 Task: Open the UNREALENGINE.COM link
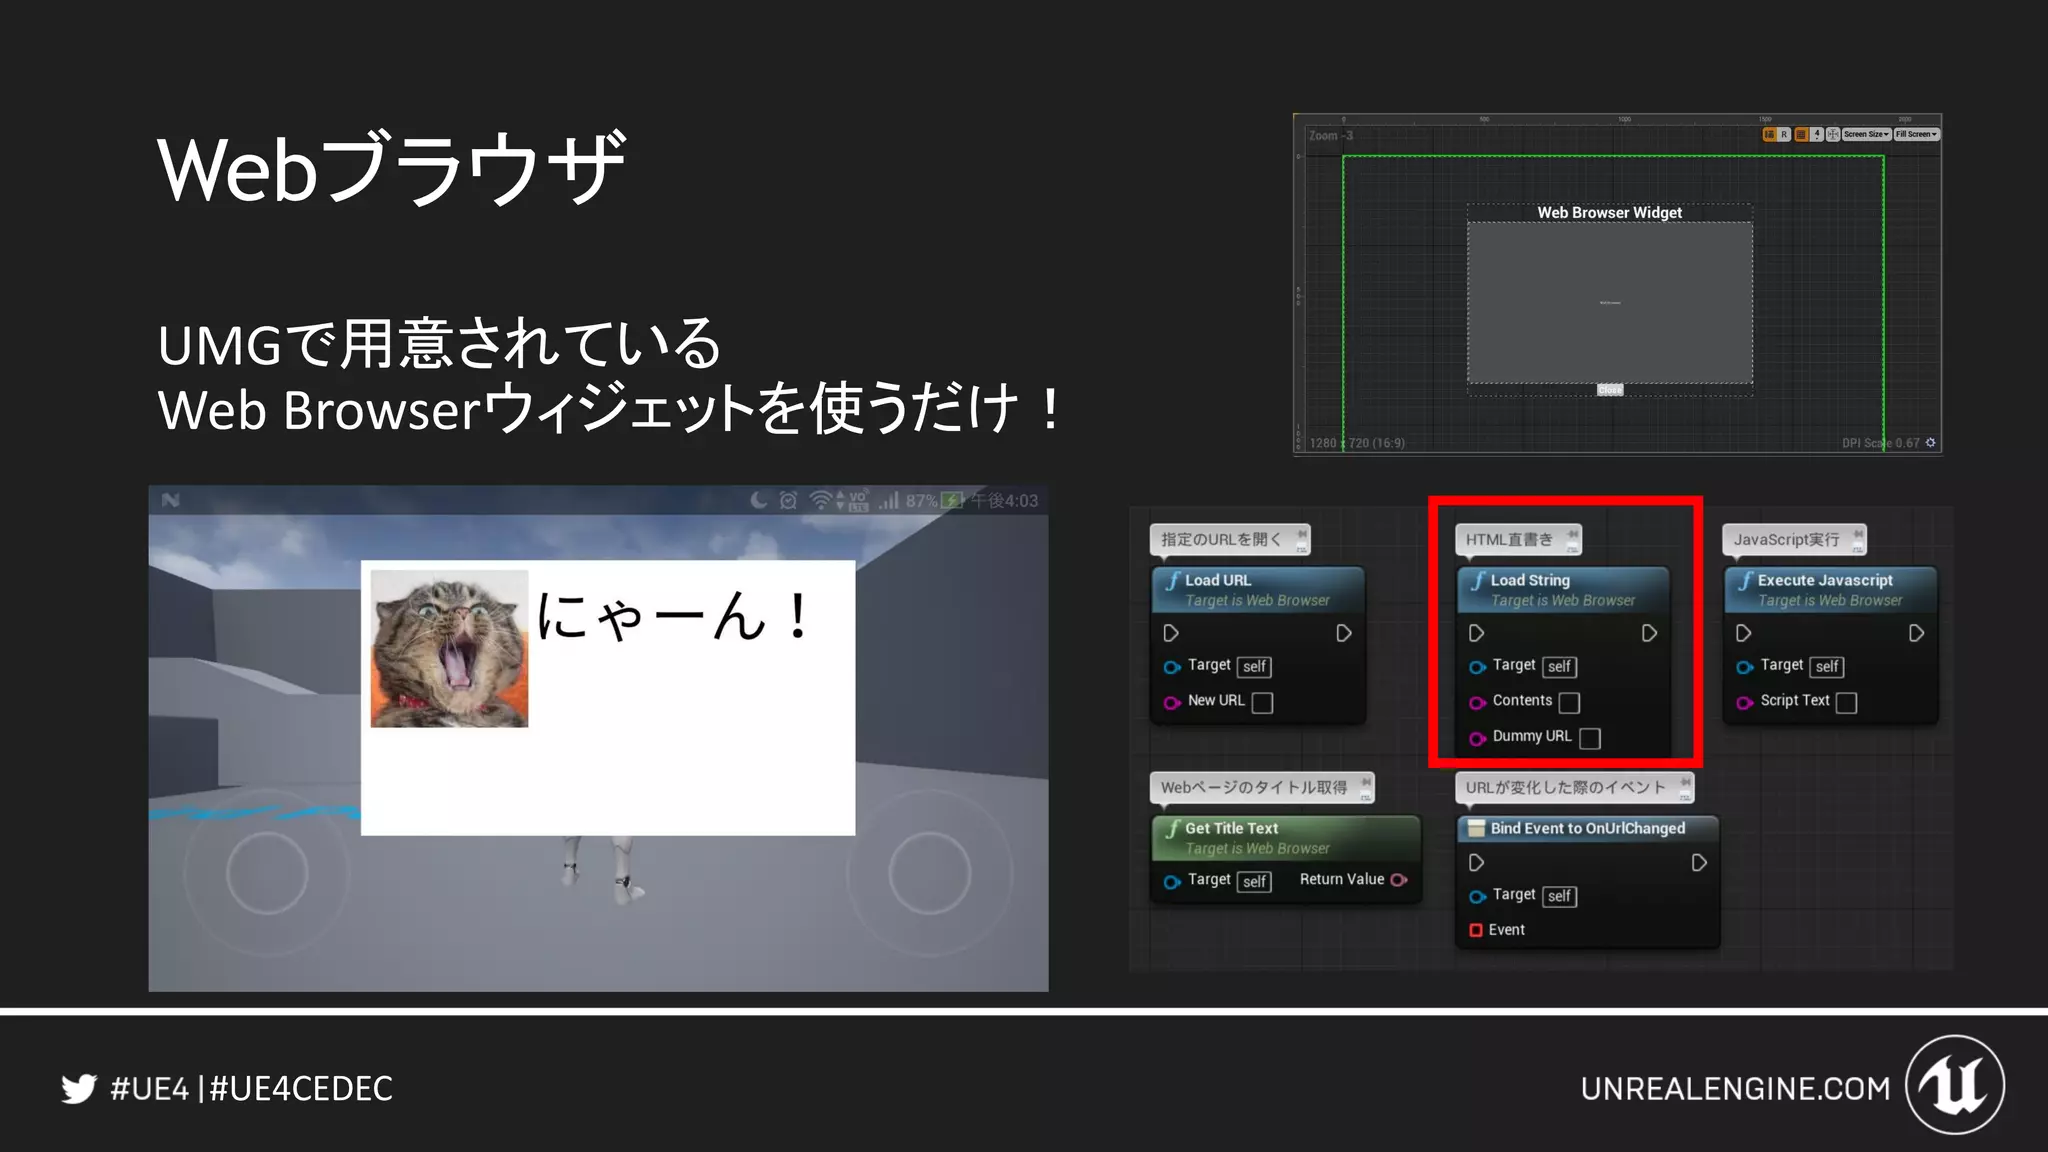[1736, 1088]
